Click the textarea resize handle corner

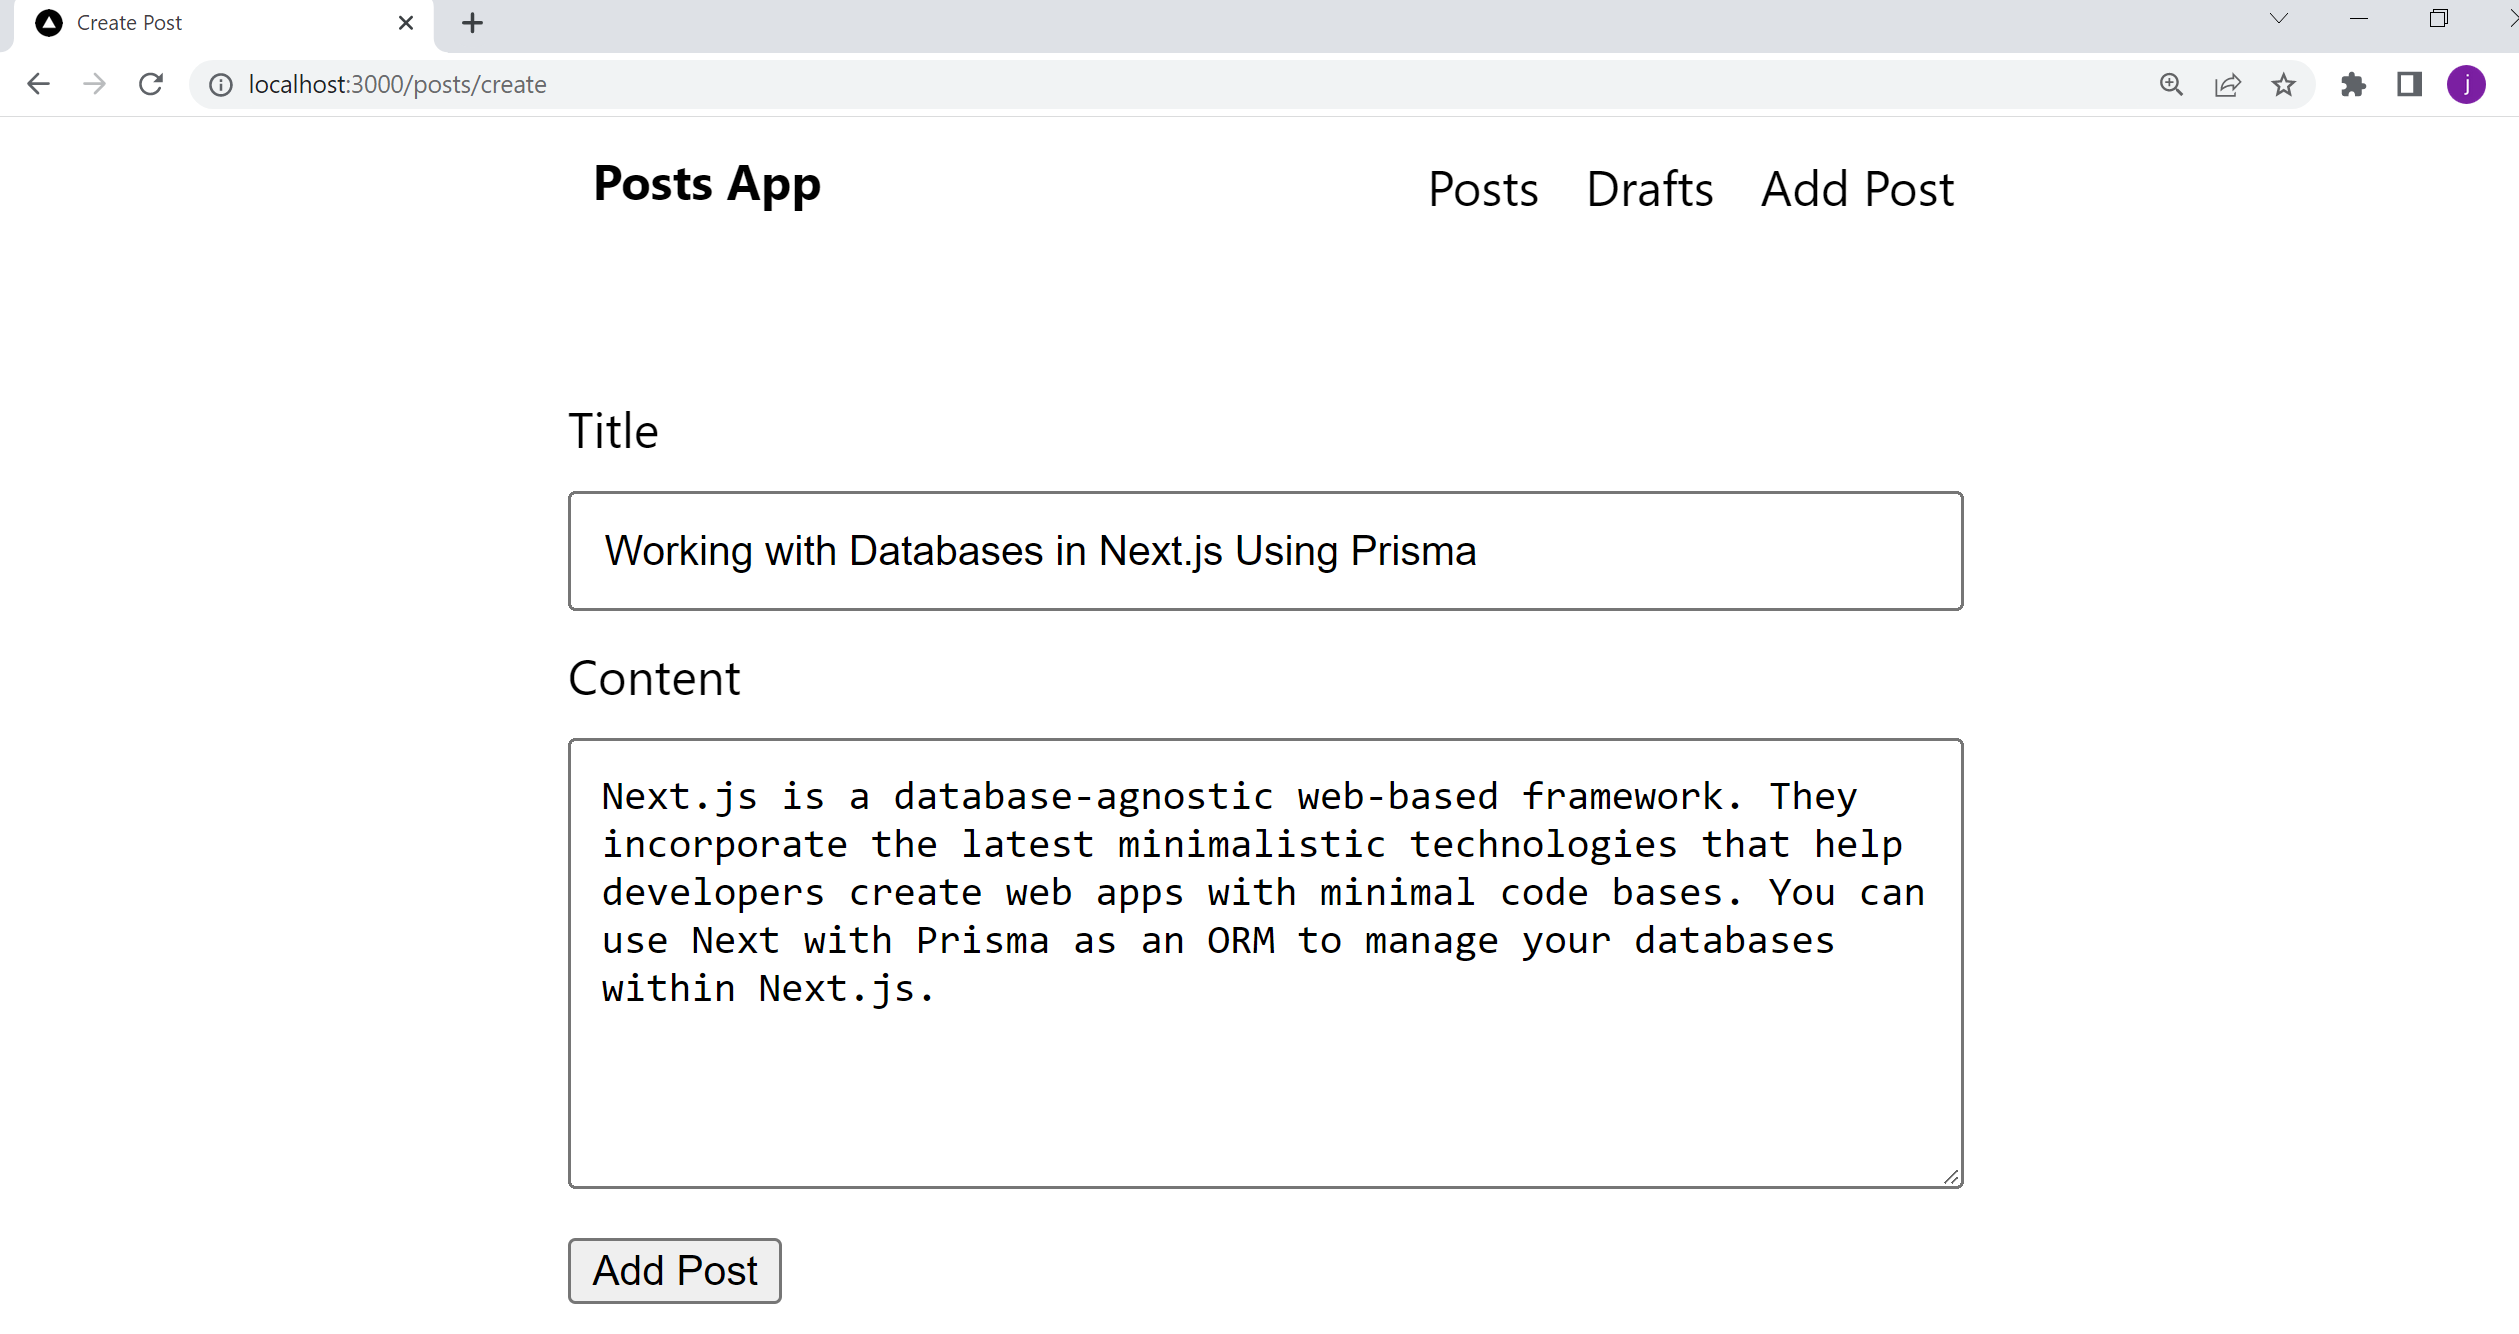click(1951, 1177)
